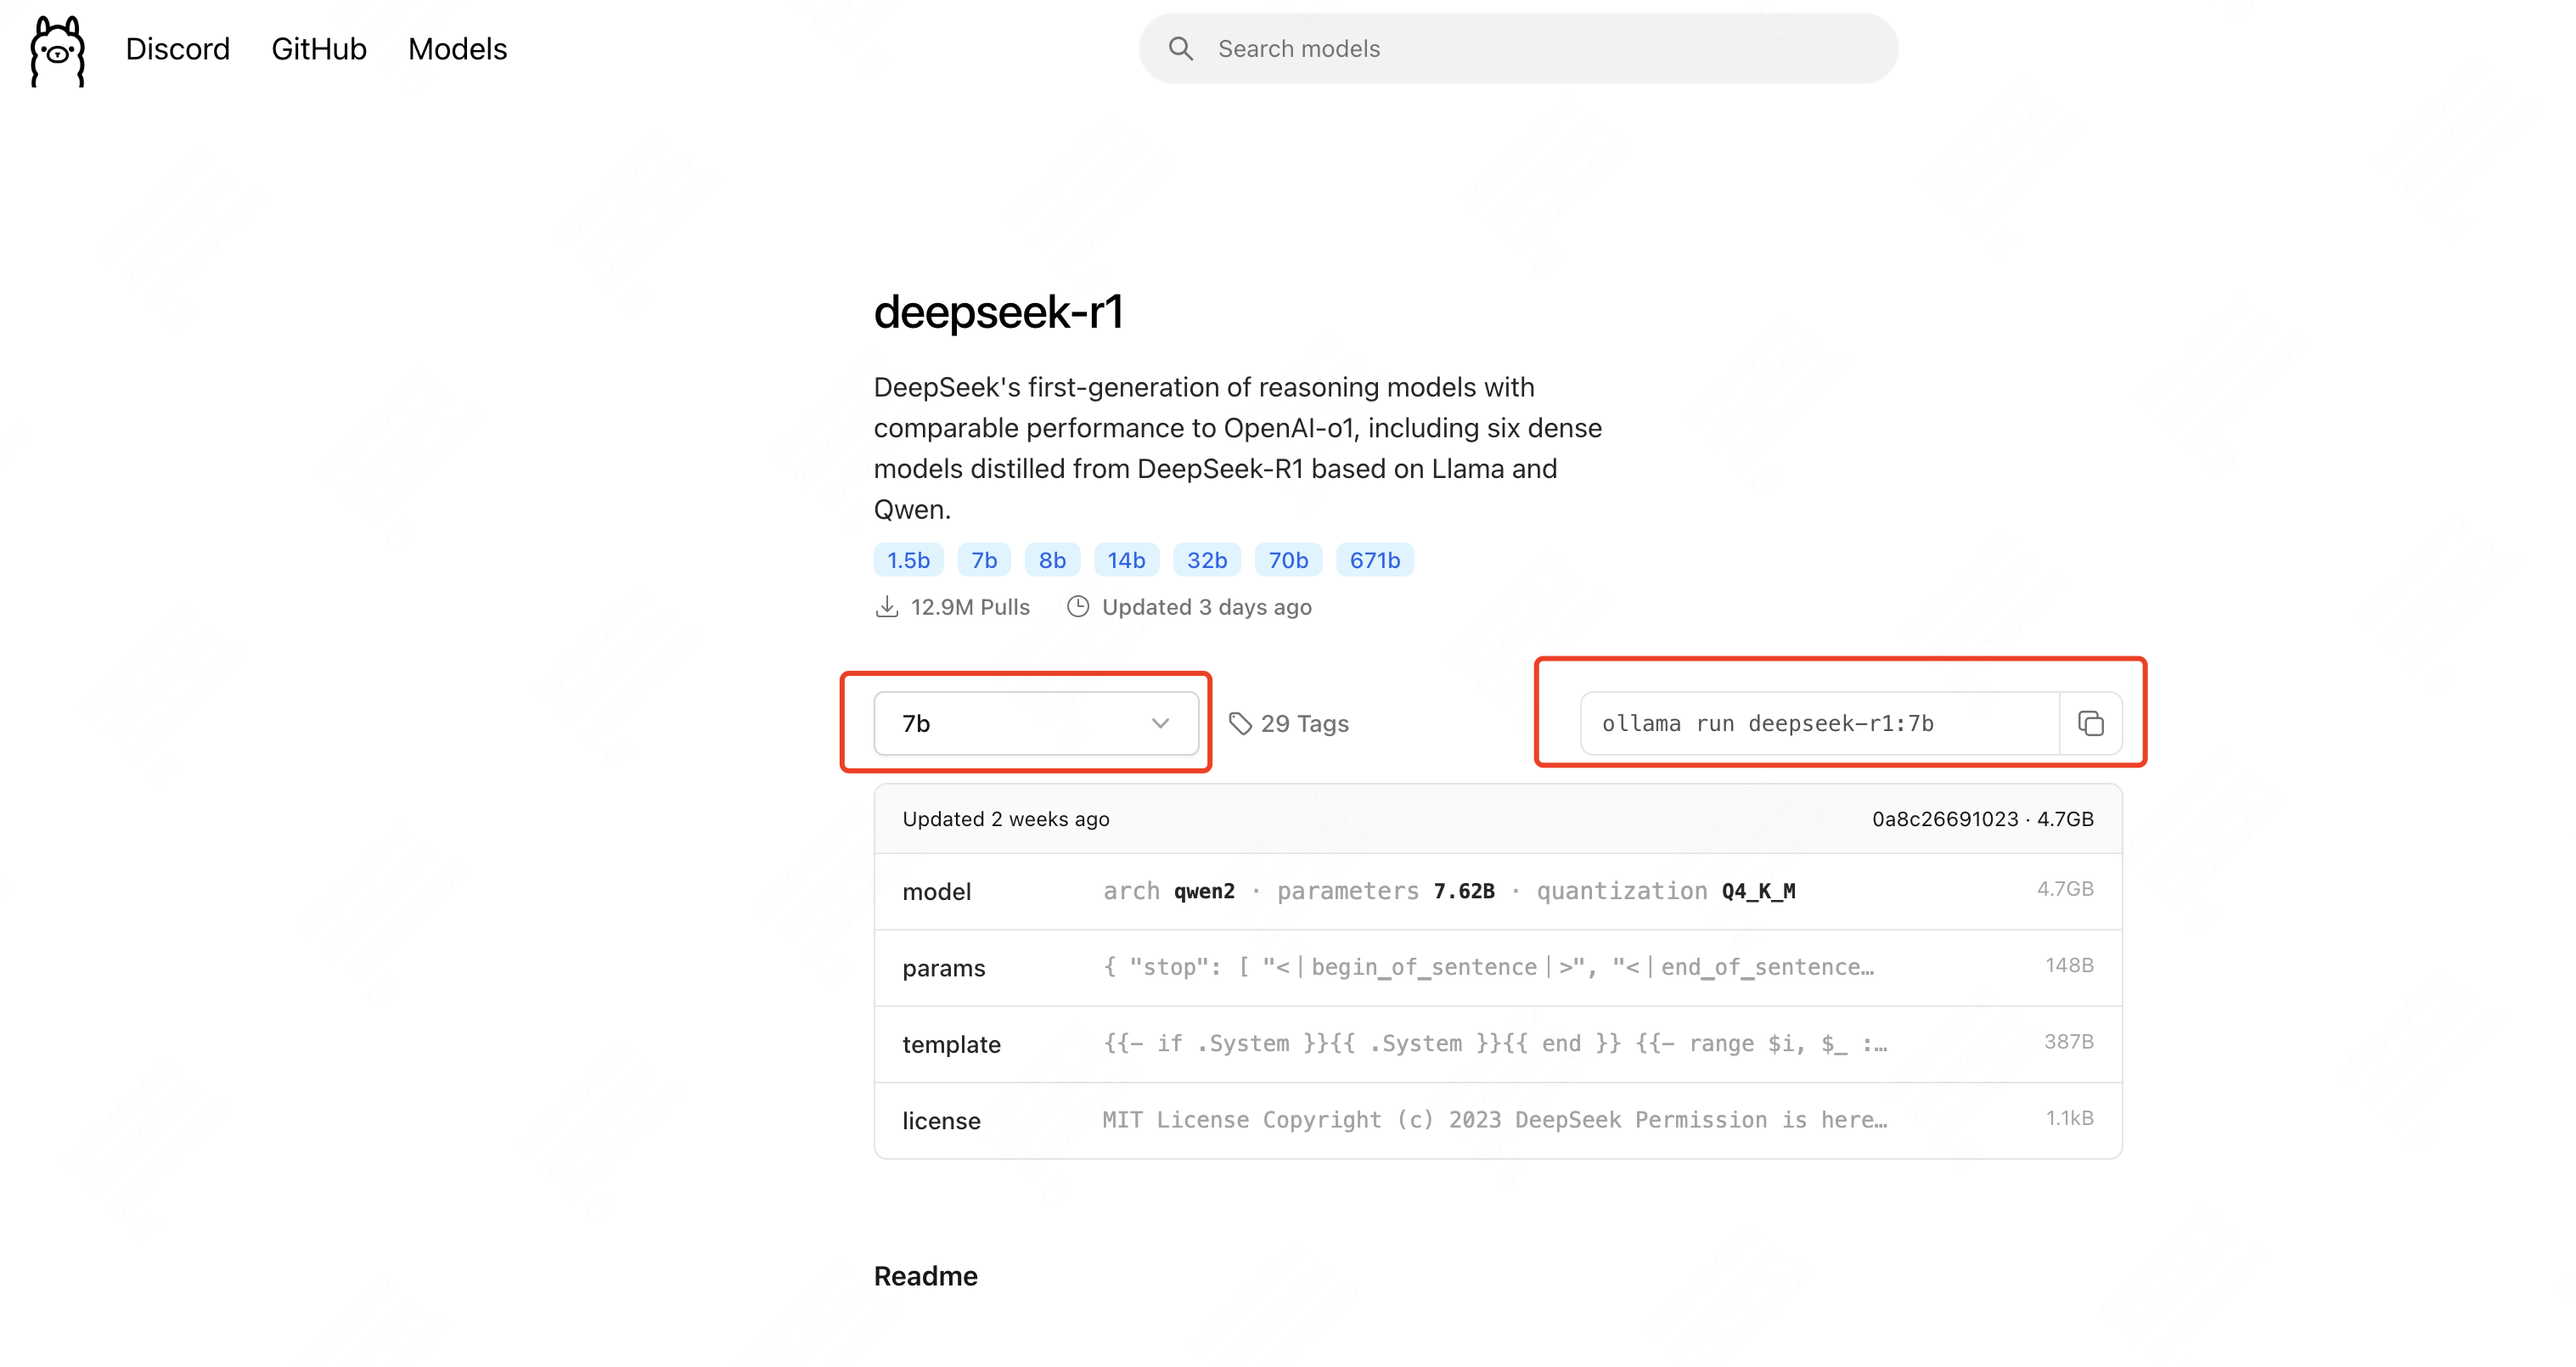2576x1367 pixels.
Task: Select the 1.5b size tag
Action: tap(908, 560)
